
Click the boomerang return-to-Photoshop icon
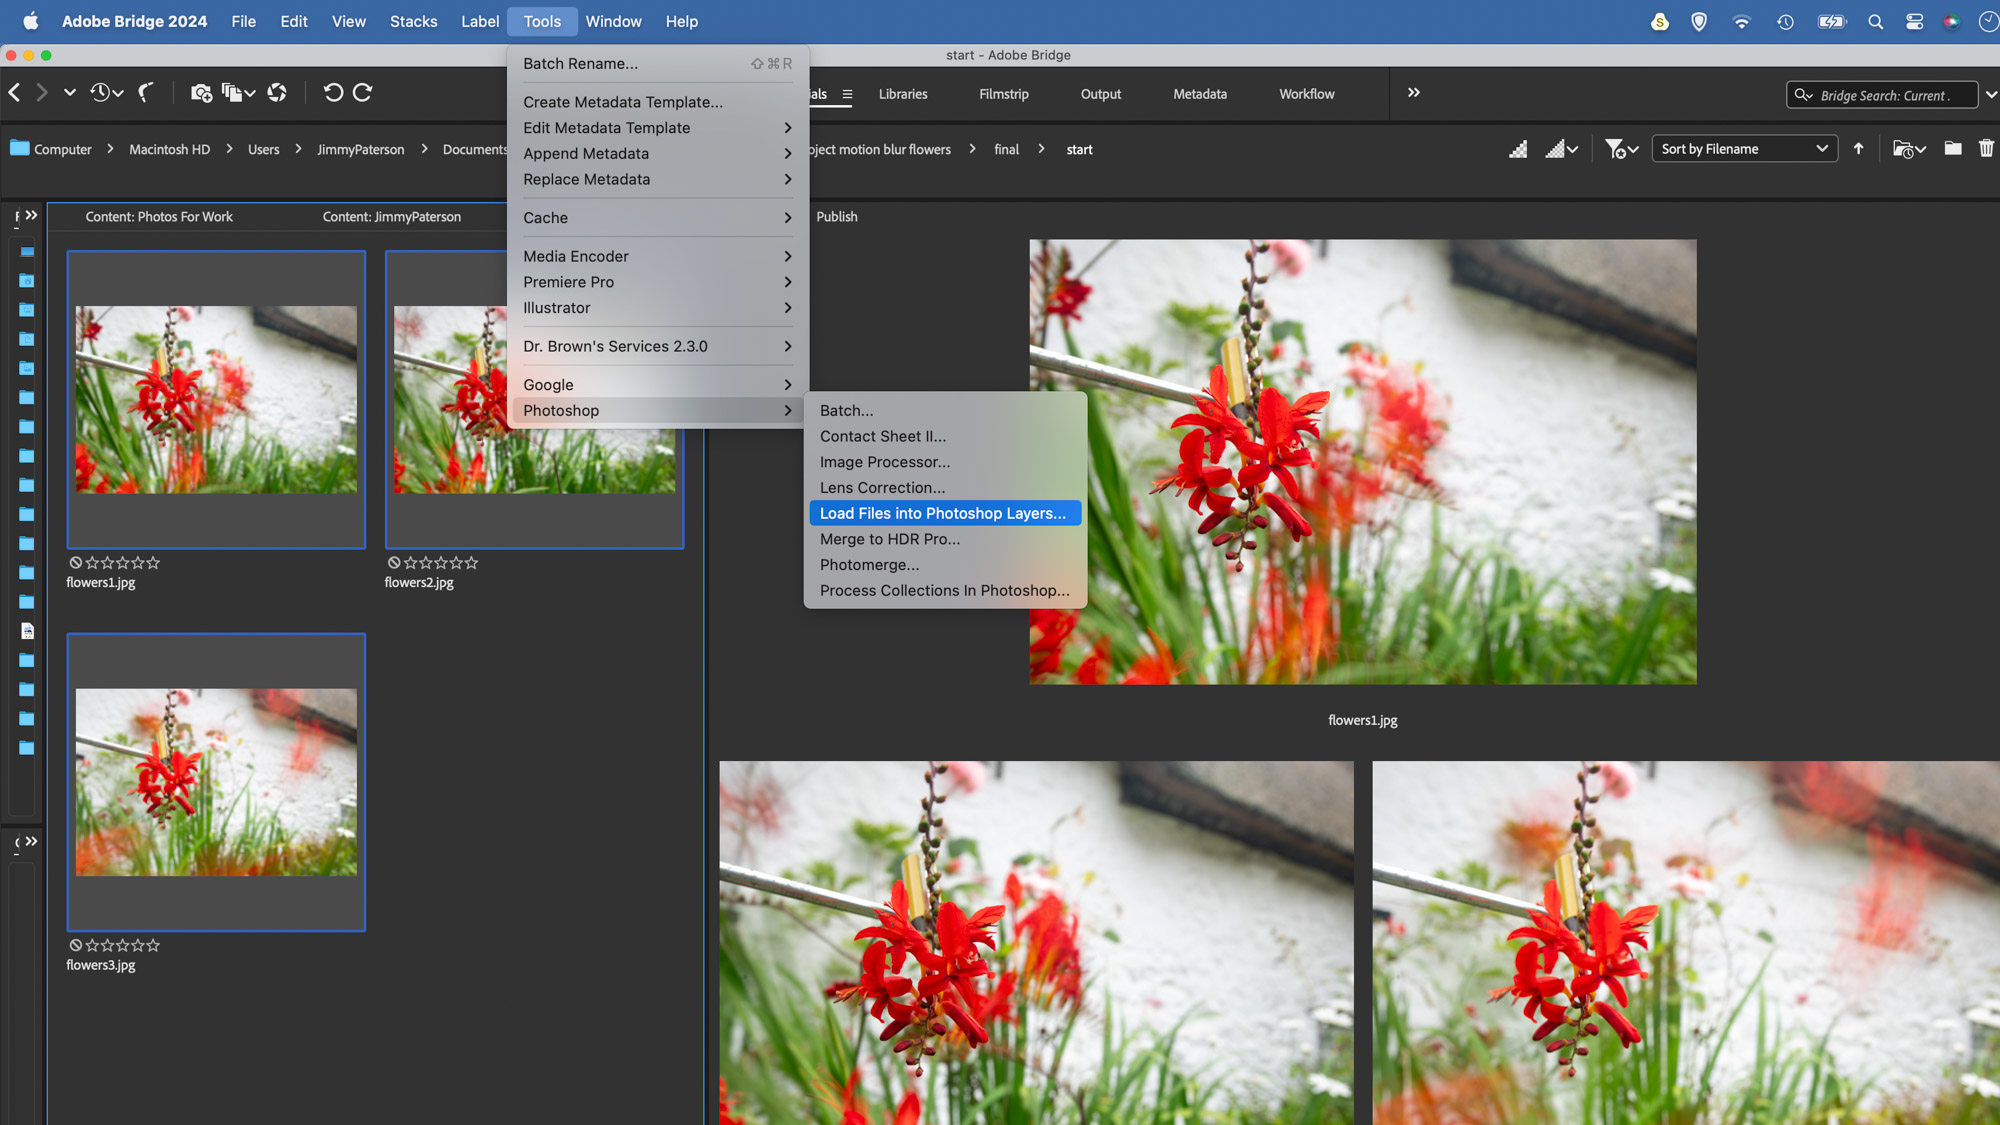tap(146, 93)
